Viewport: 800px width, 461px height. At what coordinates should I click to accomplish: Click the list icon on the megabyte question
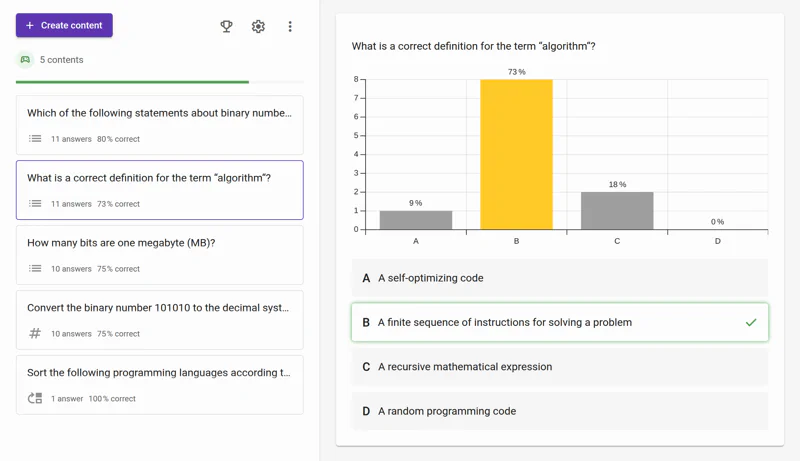35,269
